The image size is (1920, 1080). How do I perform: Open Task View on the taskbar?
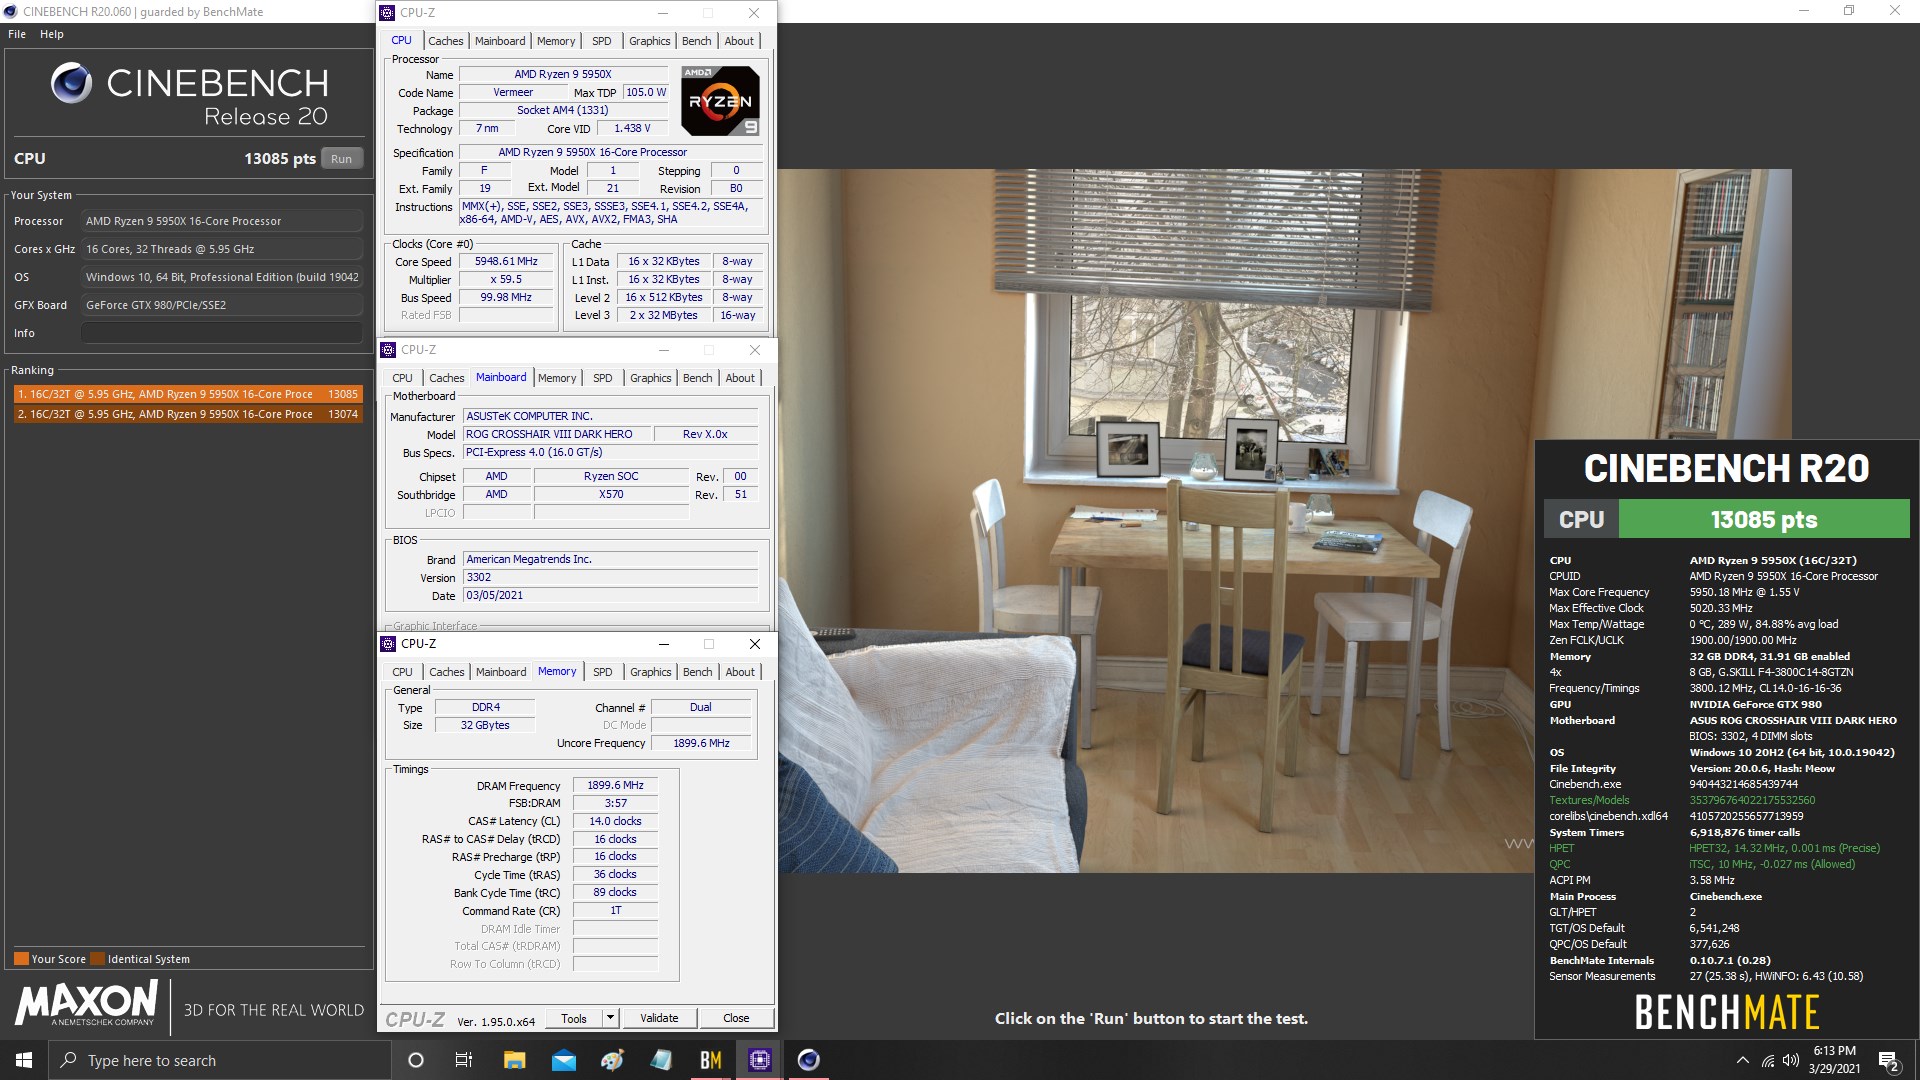(x=463, y=1060)
